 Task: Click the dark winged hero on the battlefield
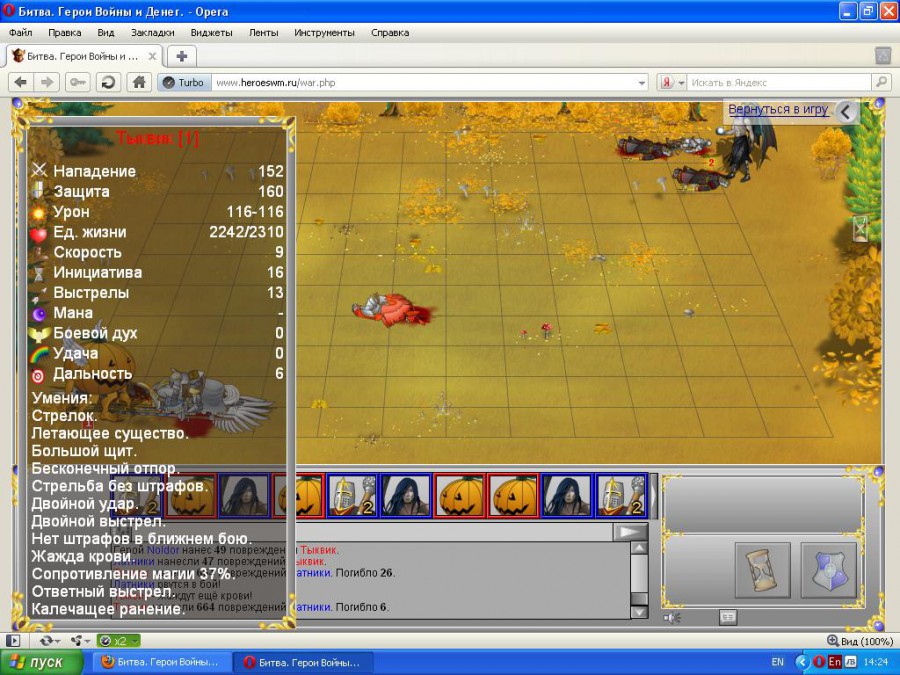[748, 145]
